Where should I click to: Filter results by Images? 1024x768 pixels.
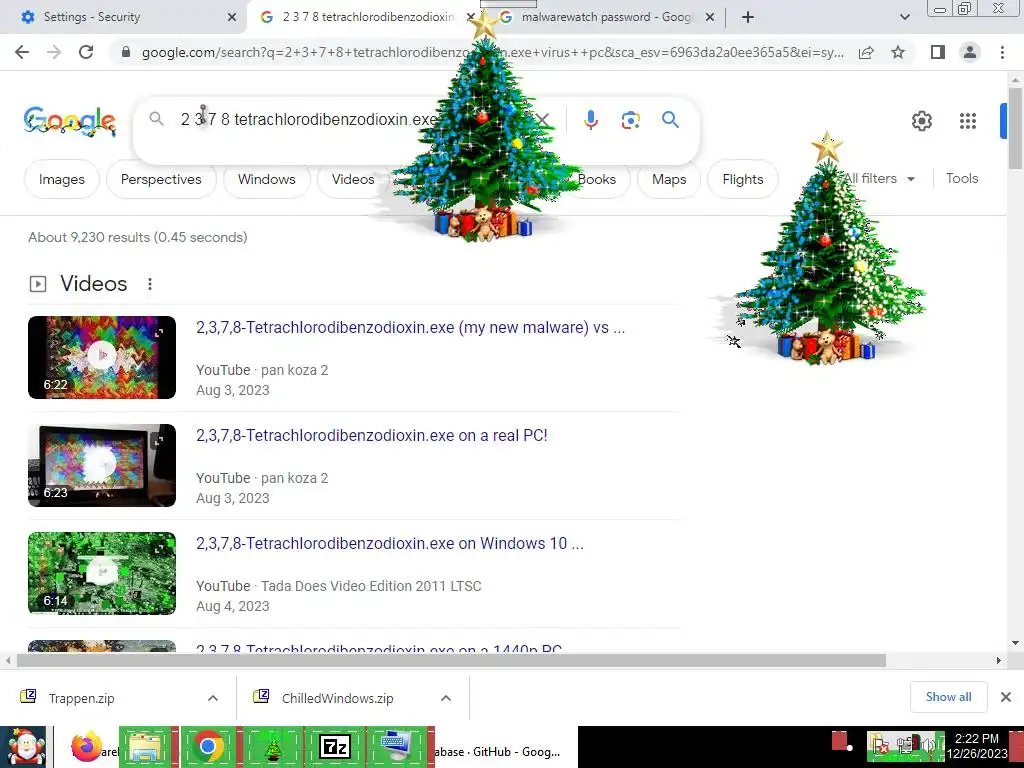click(61, 179)
